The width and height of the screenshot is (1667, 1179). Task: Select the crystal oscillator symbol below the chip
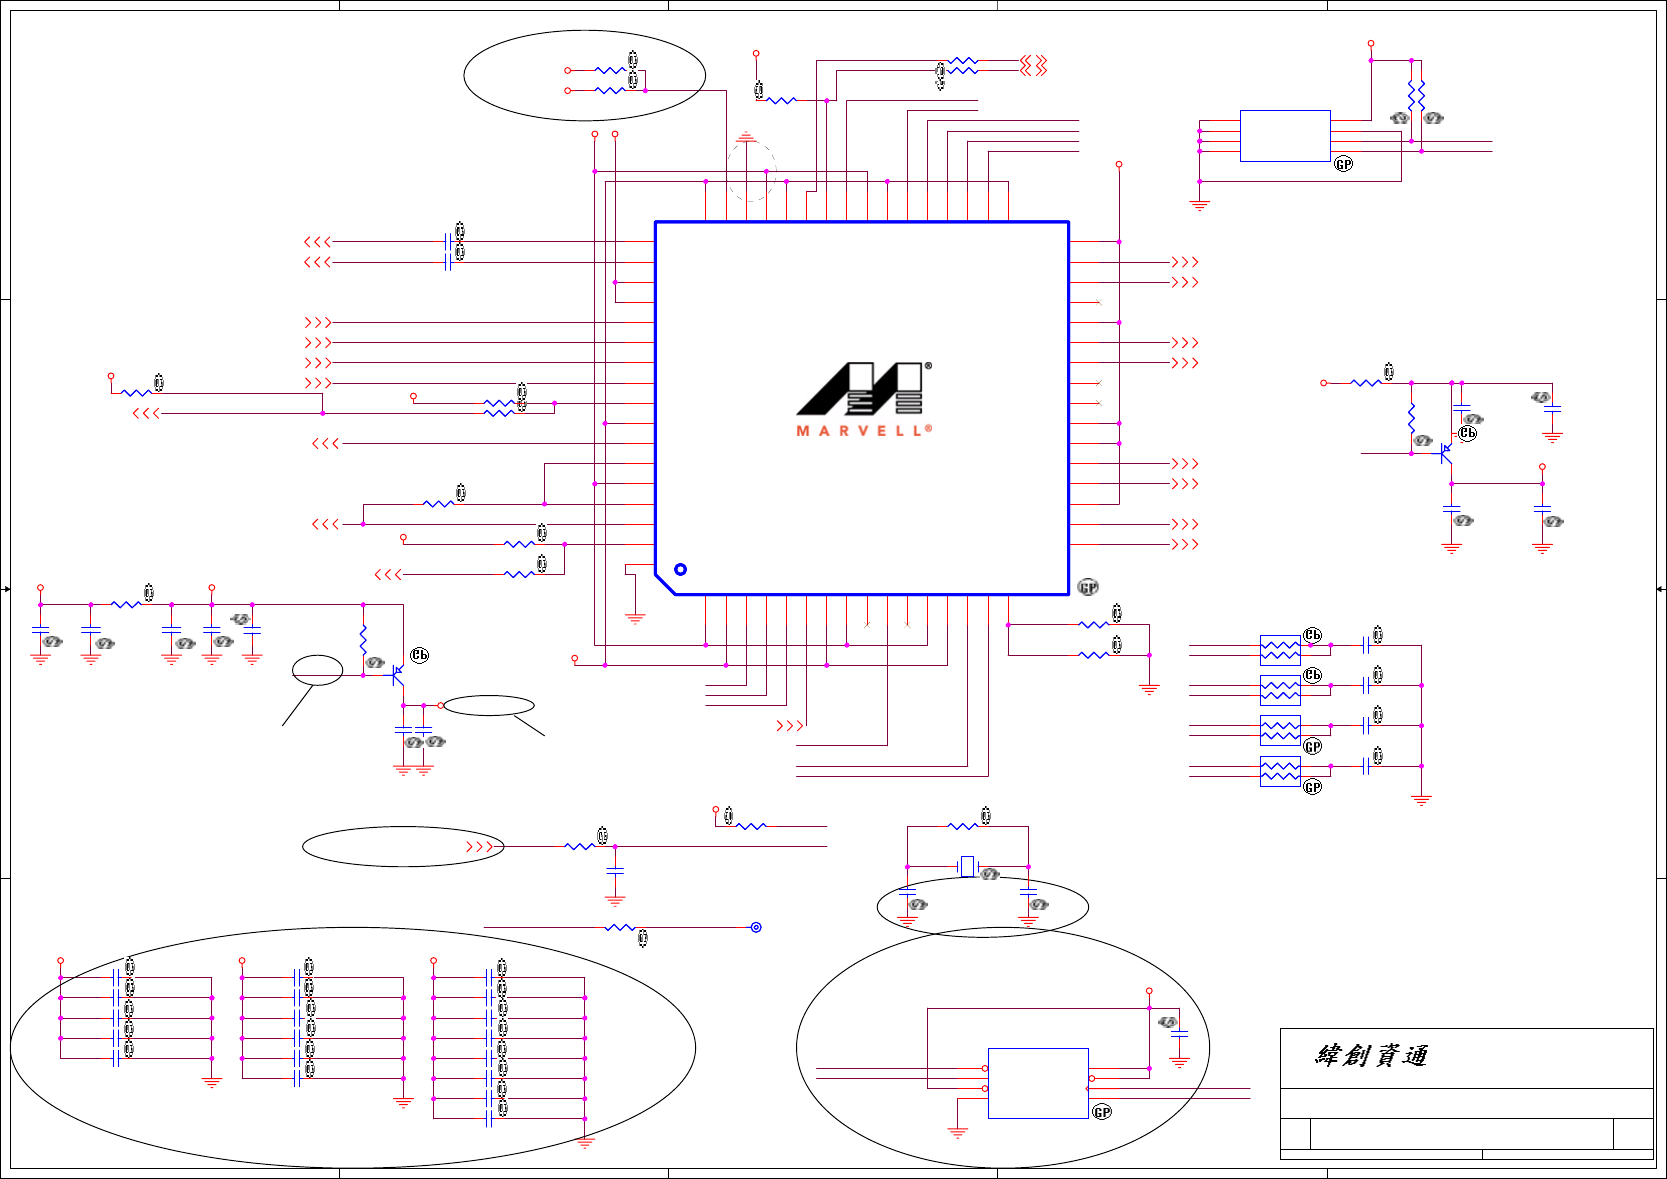[967, 866]
